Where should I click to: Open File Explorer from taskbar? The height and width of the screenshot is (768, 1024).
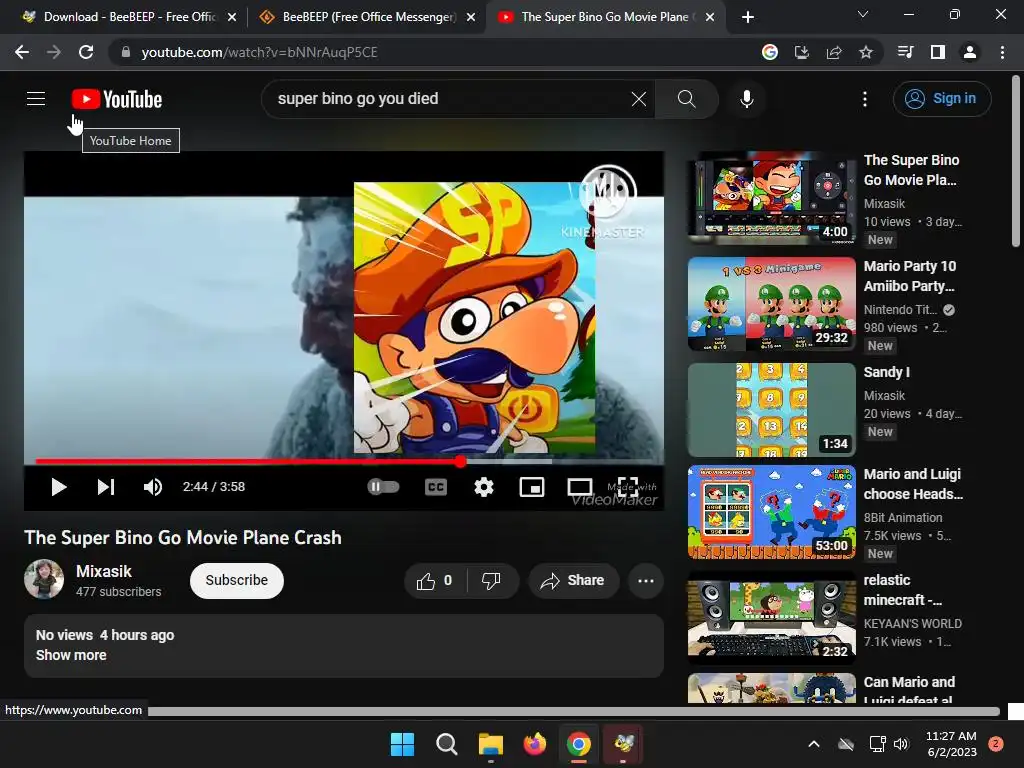pyautogui.click(x=490, y=744)
